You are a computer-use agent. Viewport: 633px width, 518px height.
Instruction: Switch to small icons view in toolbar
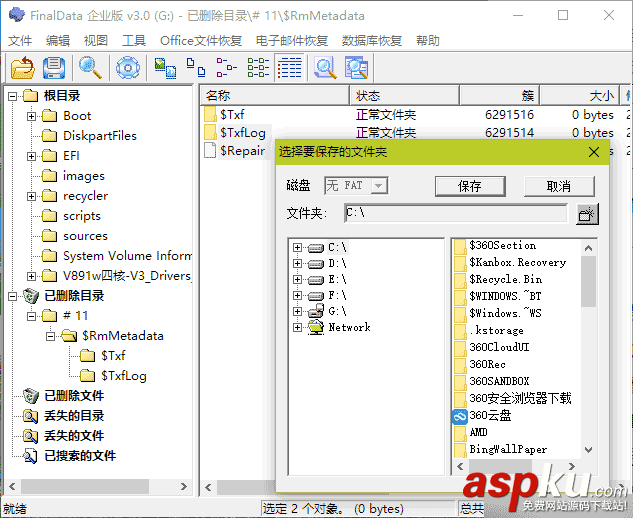pyautogui.click(x=196, y=67)
